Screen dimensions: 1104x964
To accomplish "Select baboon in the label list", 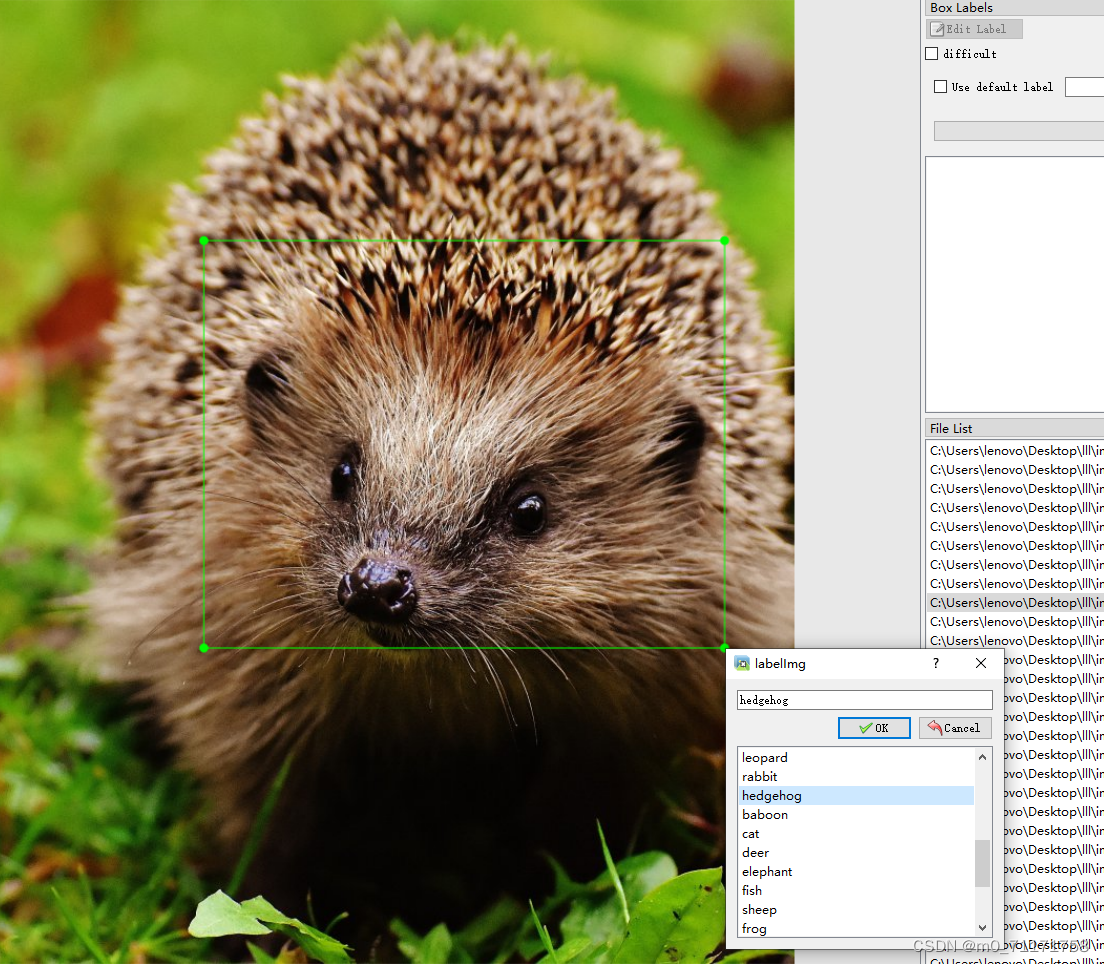I will click(x=856, y=815).
